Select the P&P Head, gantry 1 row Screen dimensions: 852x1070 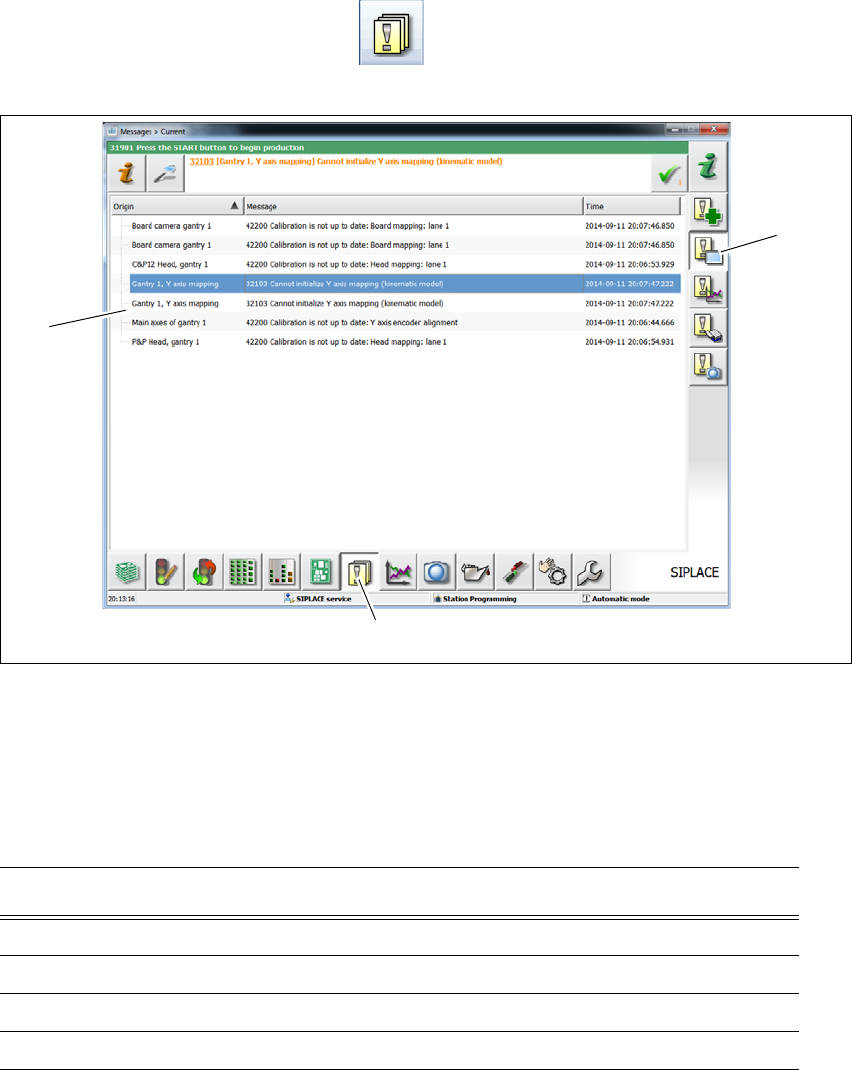(405, 342)
